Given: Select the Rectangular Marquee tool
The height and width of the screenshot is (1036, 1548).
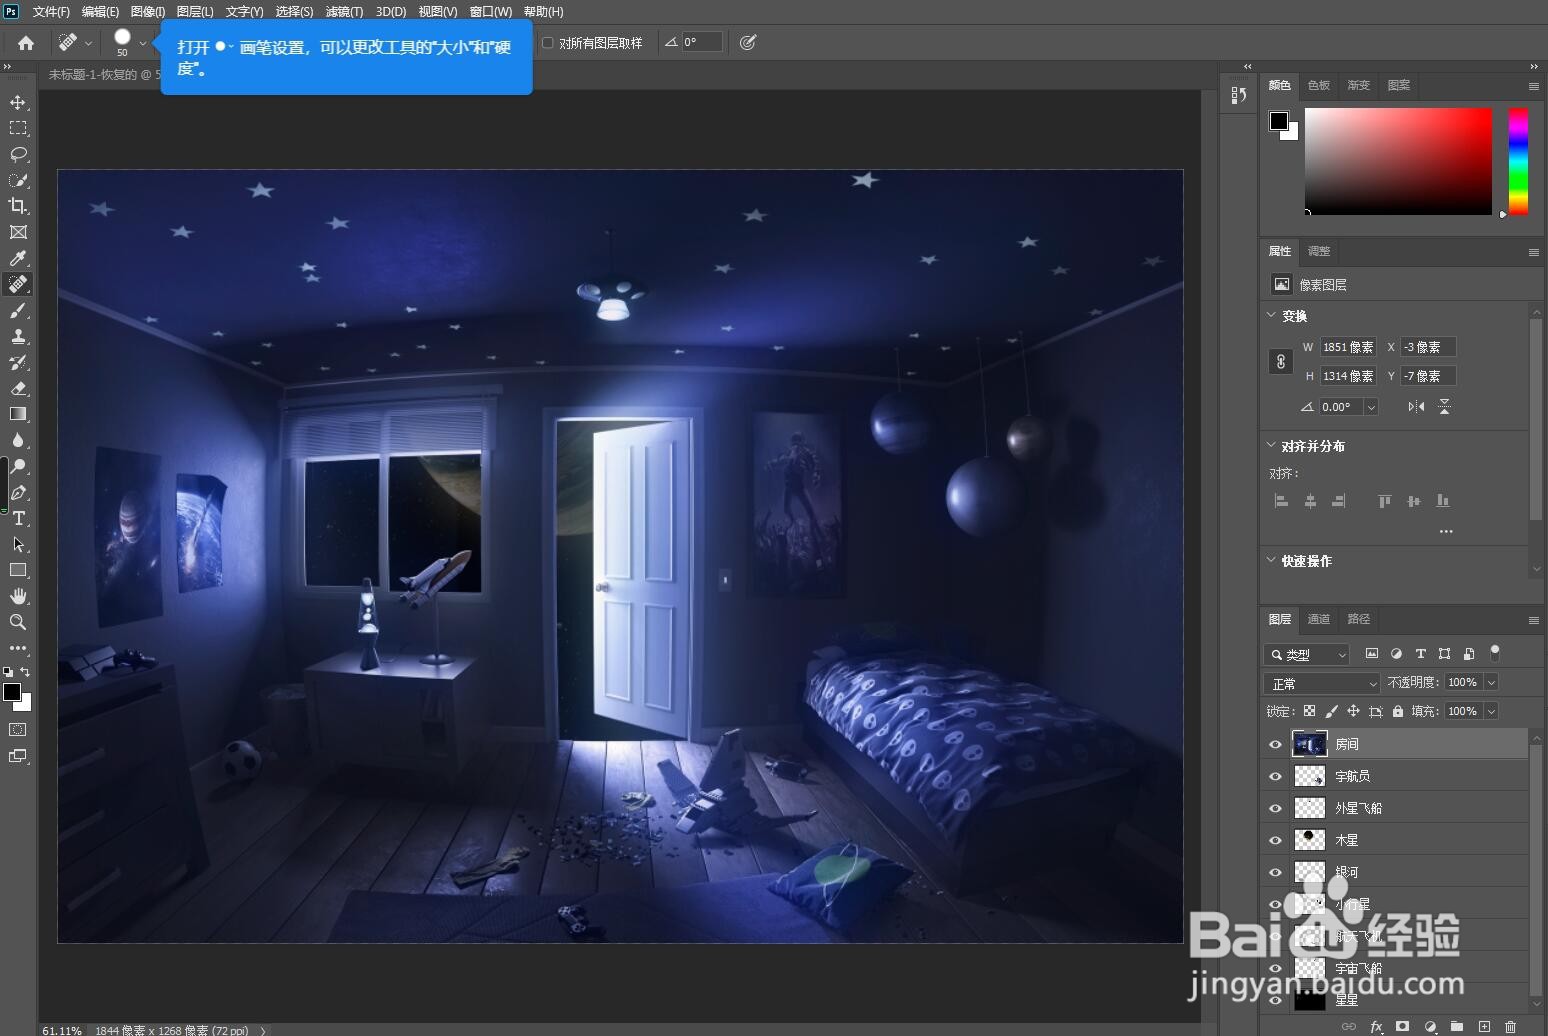Looking at the screenshot, I should tap(18, 128).
